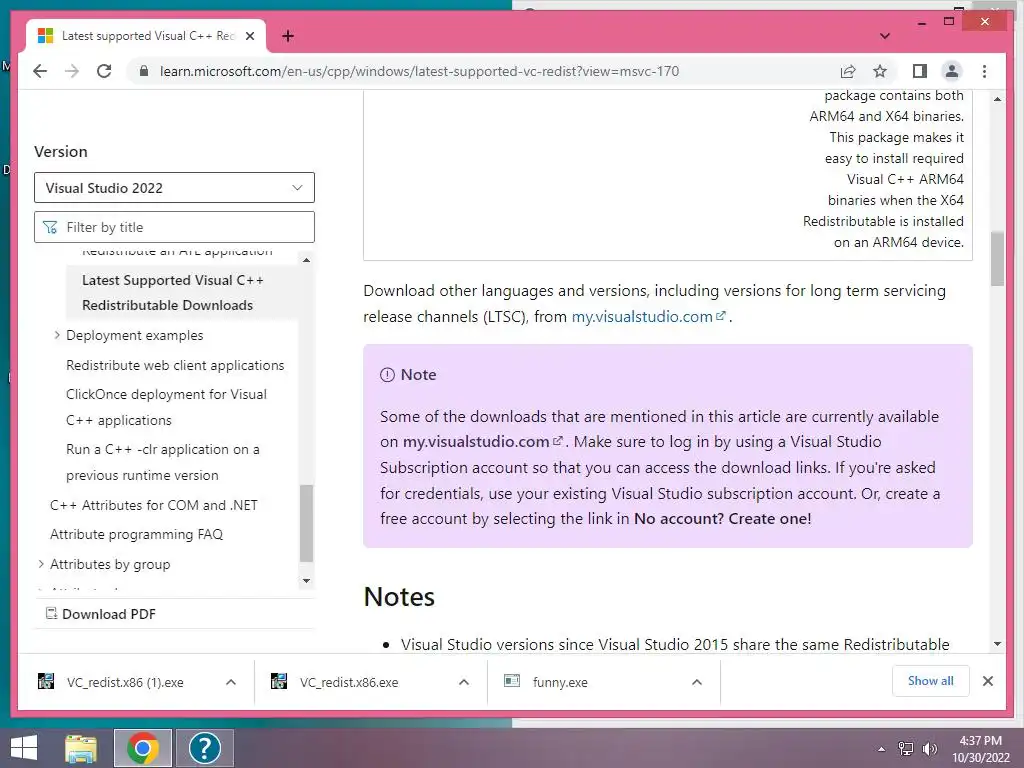1024x768 pixels.
Task: Open C++ Attributes for COM and .NET
Action: (154, 505)
